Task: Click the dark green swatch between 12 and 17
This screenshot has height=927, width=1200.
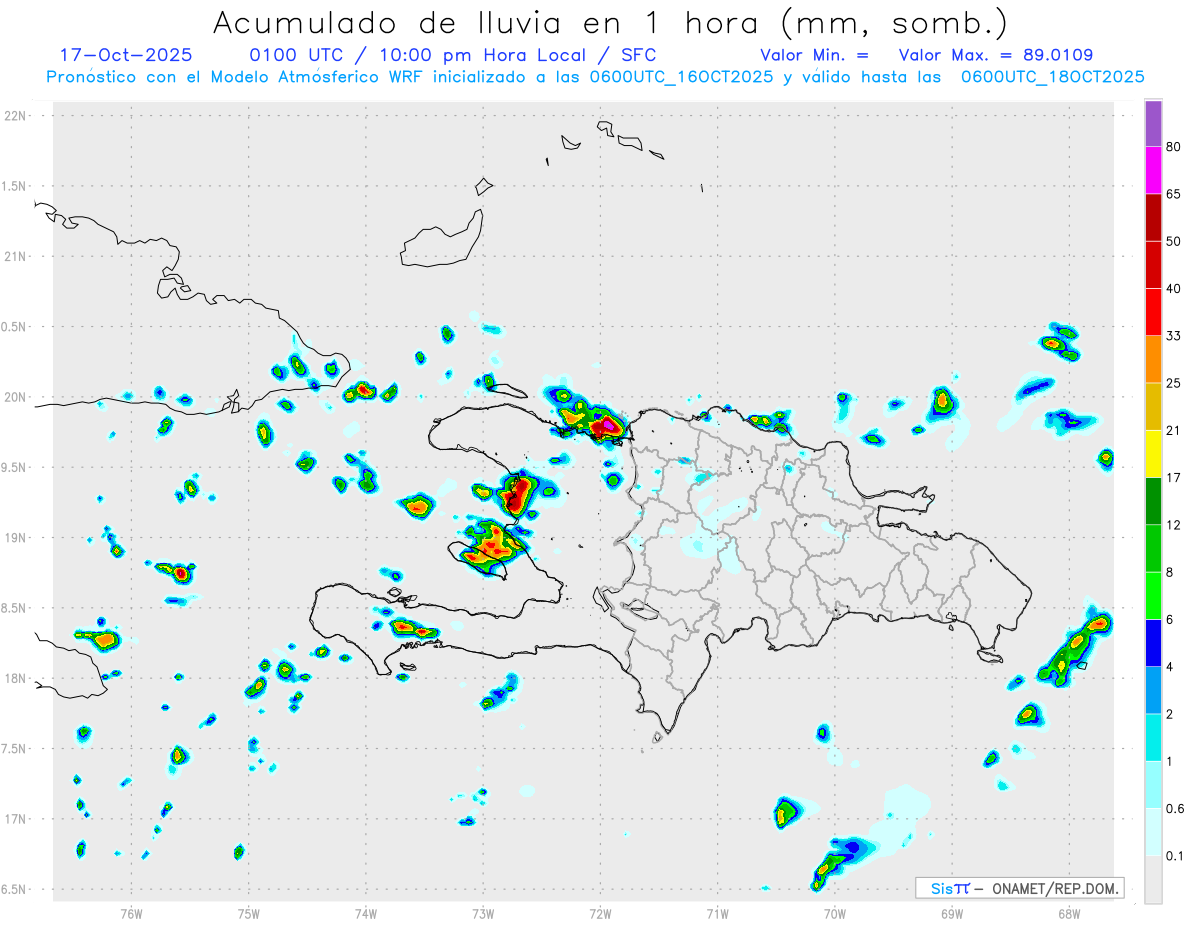Action: [1153, 501]
